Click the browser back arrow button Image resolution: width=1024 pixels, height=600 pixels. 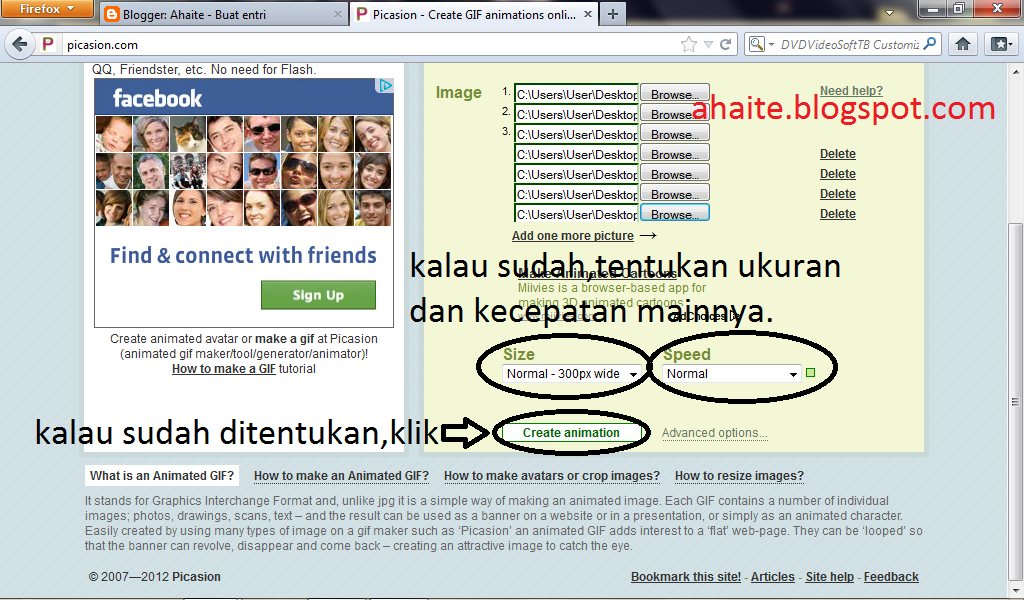pos(20,44)
